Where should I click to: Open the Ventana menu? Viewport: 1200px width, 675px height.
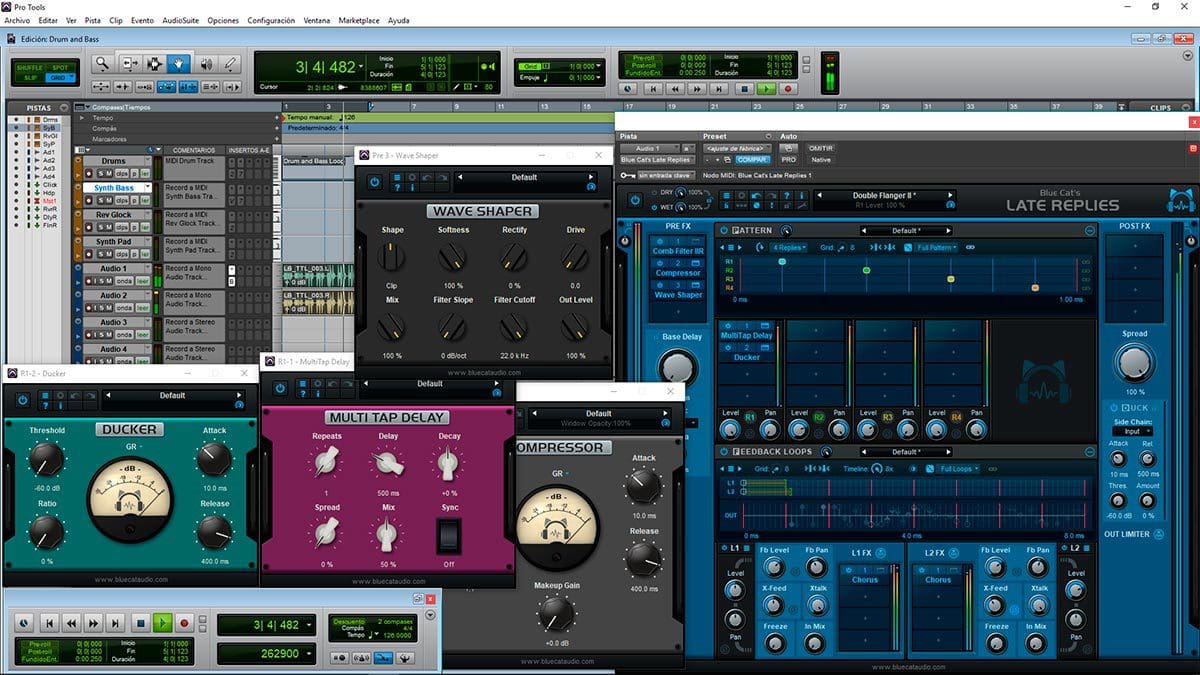point(316,20)
